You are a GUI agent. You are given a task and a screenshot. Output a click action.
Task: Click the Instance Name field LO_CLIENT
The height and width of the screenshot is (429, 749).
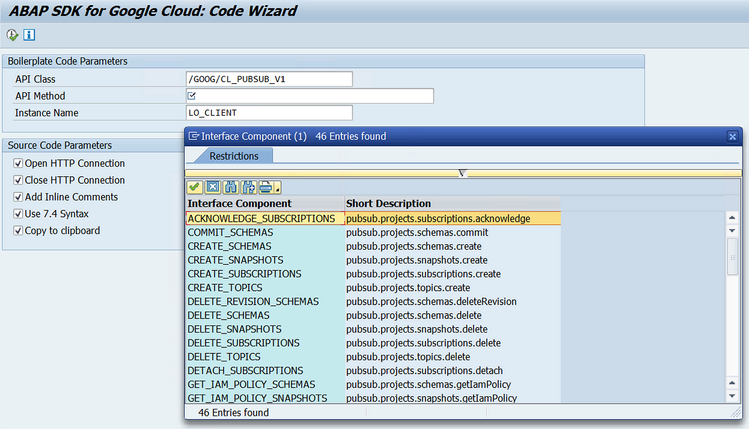[269, 113]
